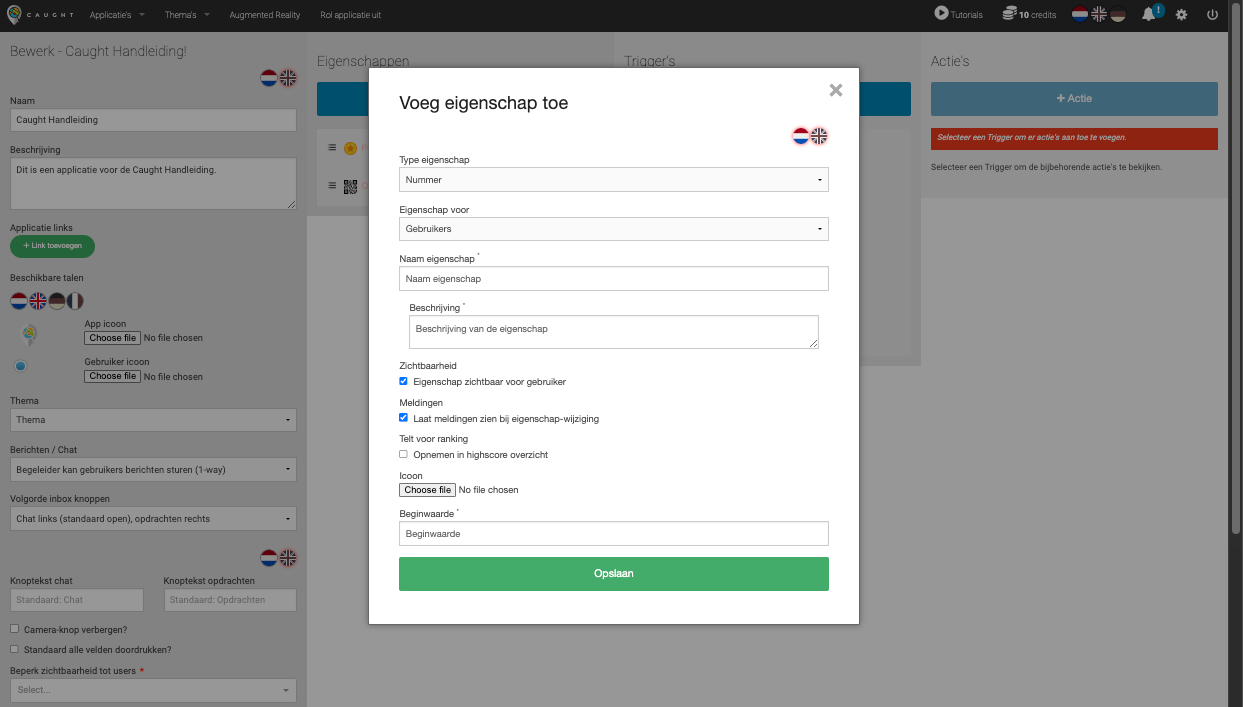
Task: Click the Naam eigenschap input field
Action: [613, 278]
